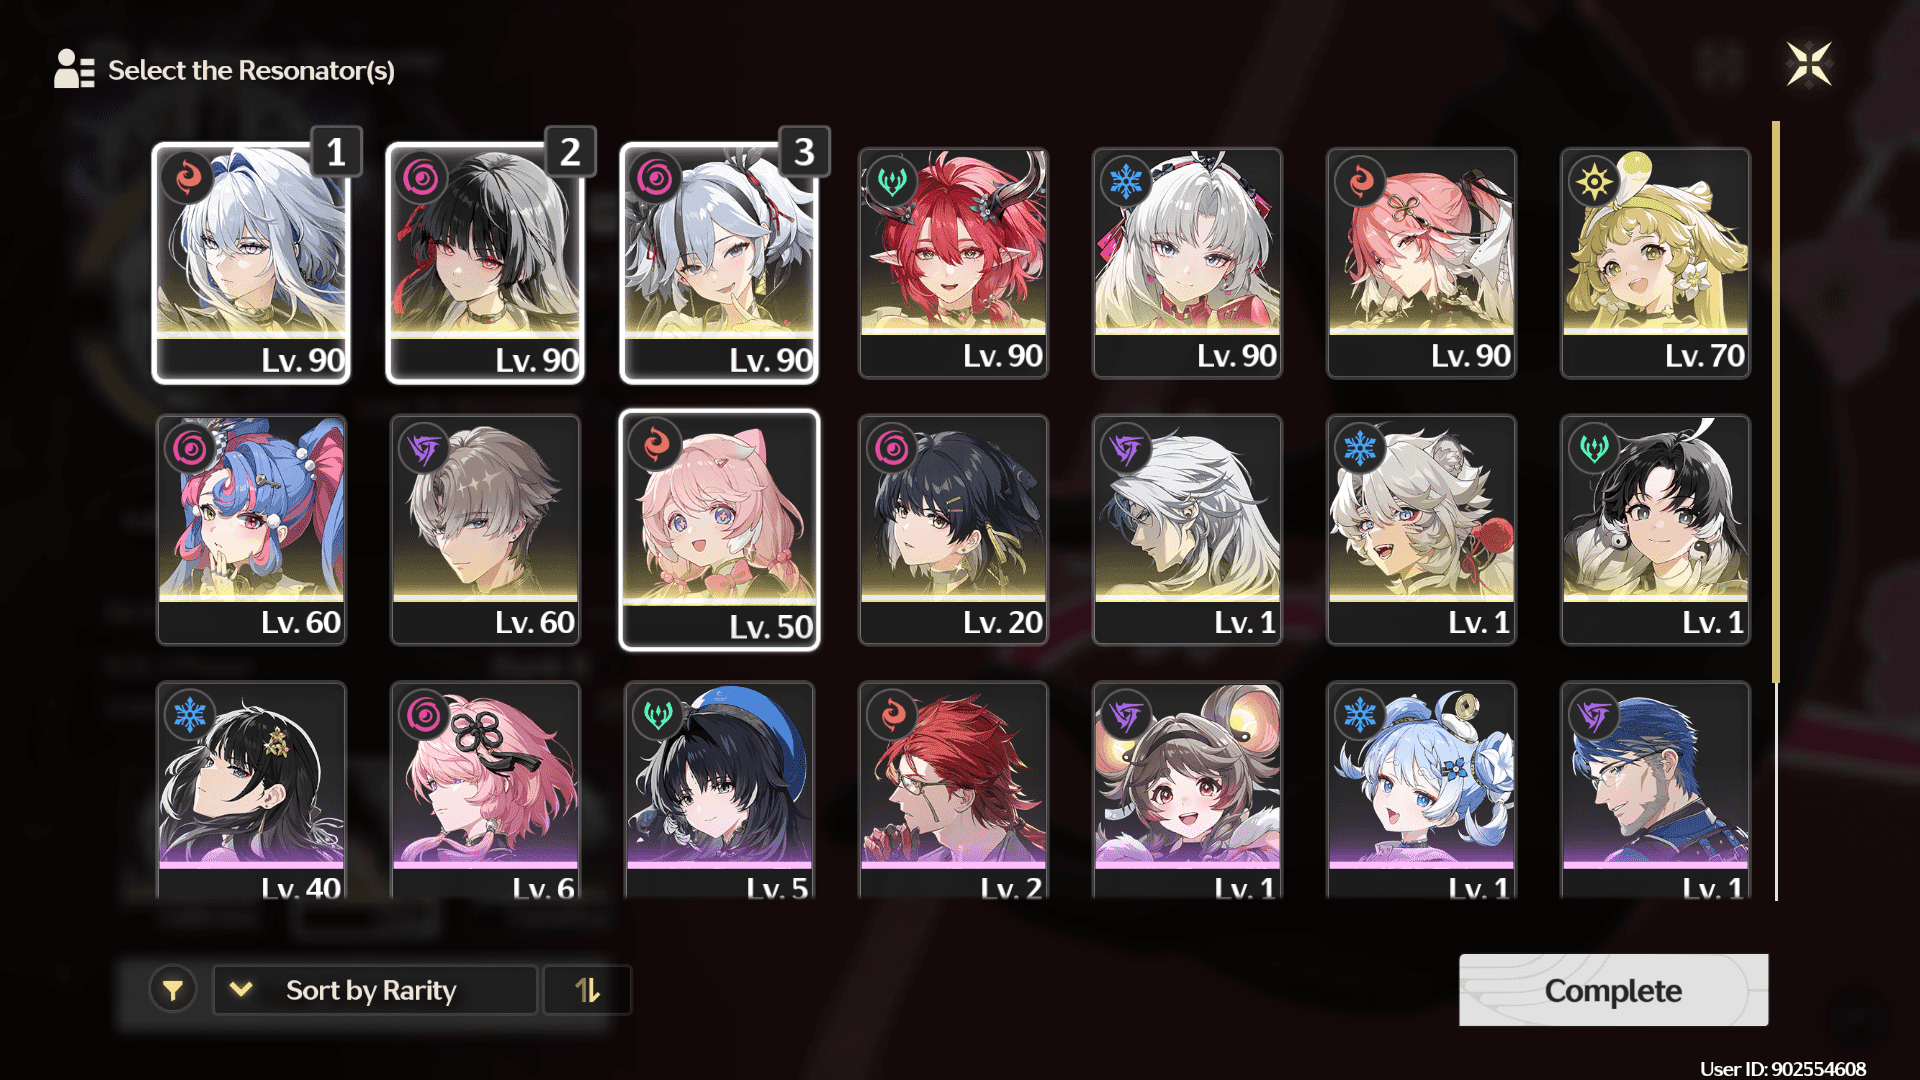Close the resonator selection screen

[1809, 64]
